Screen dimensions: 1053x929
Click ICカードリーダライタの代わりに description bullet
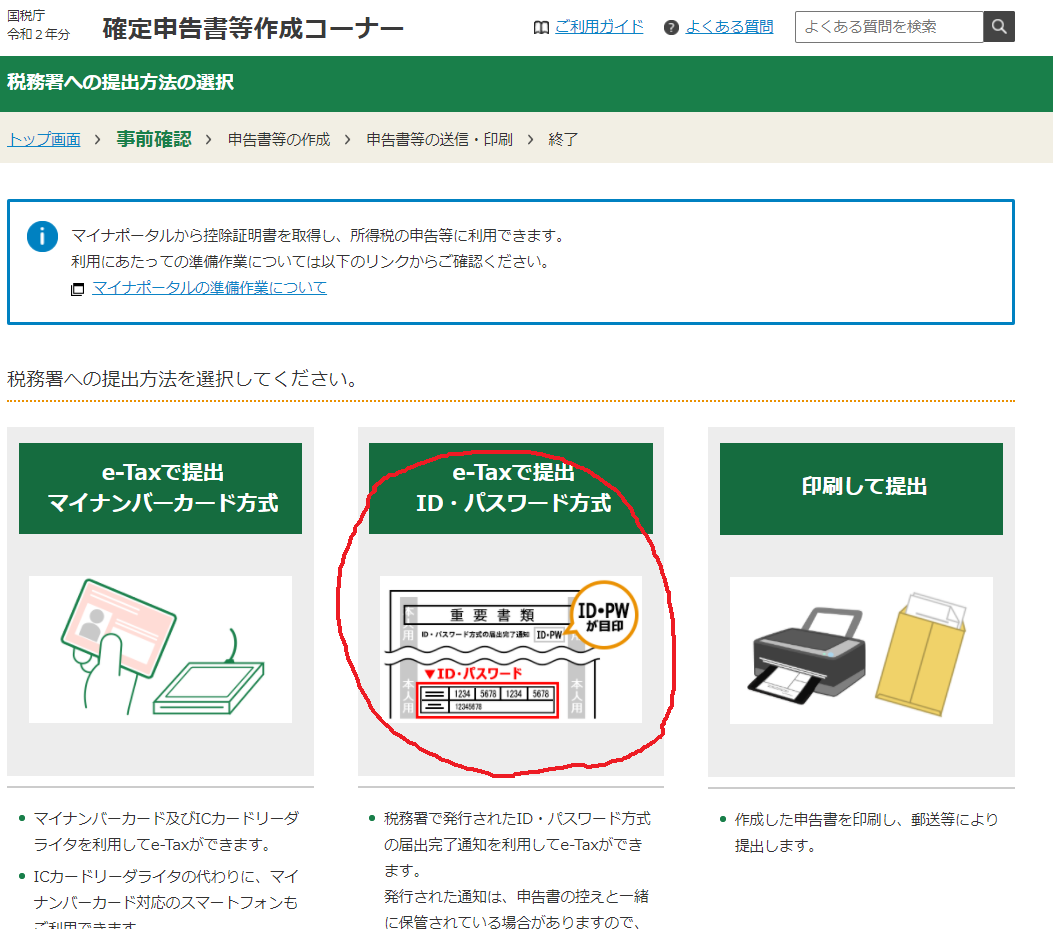(166, 900)
